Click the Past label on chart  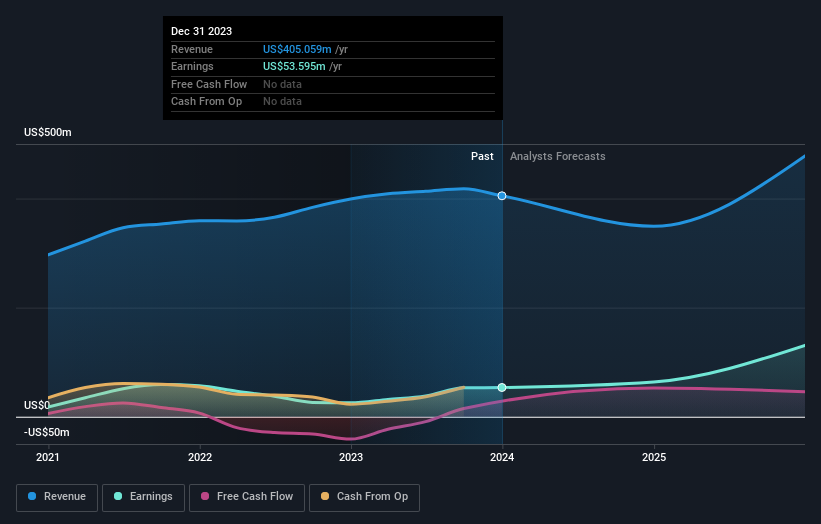coord(482,157)
